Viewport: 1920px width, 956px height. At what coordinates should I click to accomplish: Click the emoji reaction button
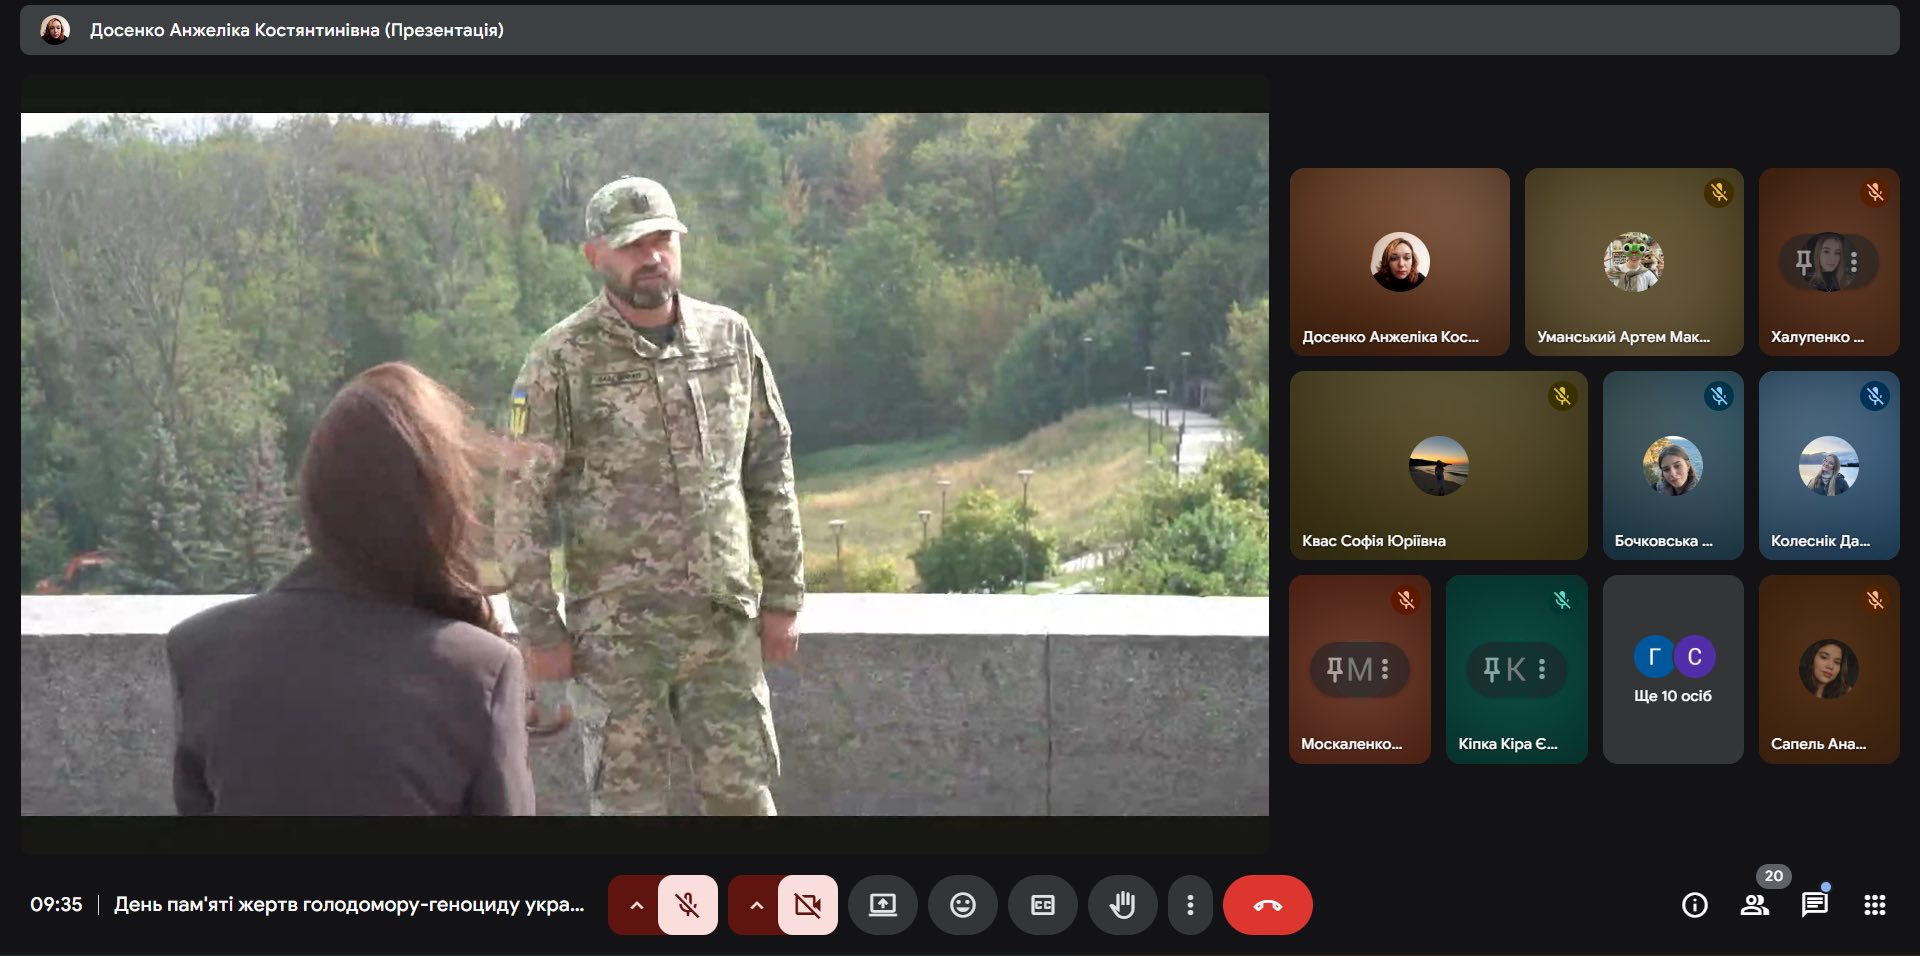pos(962,905)
